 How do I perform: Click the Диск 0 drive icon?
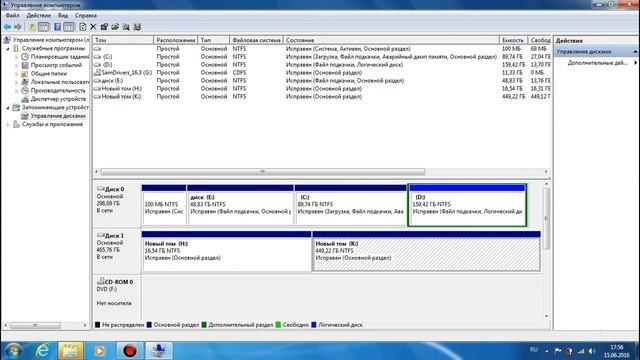tap(100, 189)
